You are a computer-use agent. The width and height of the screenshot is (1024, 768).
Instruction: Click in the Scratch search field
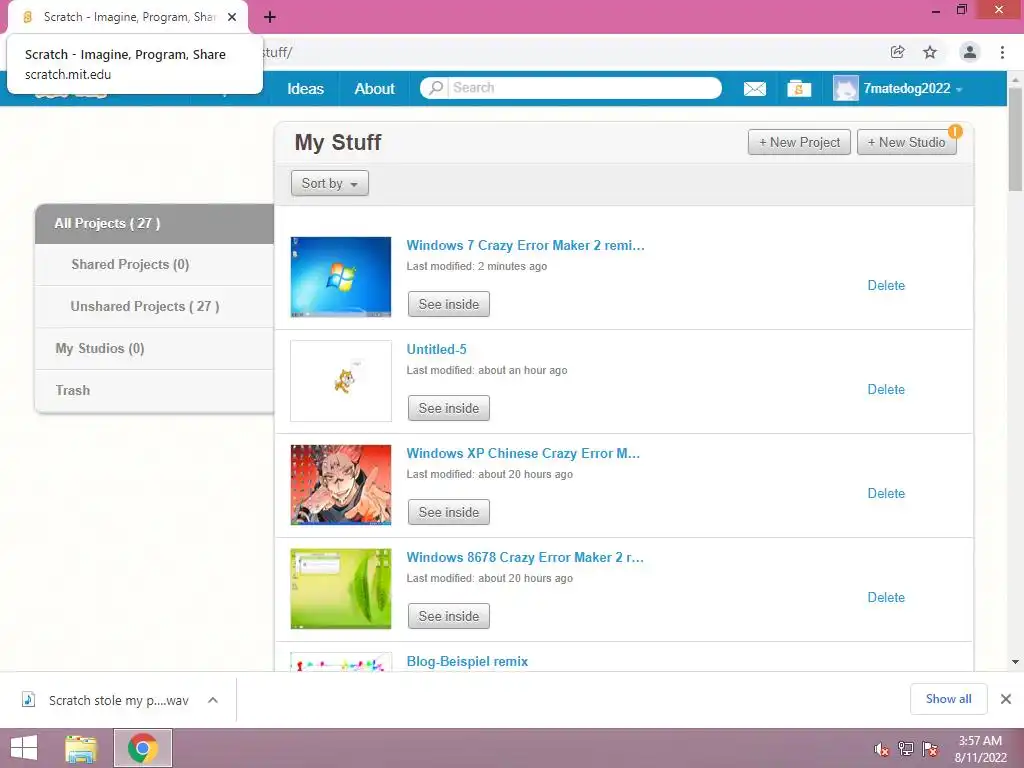[x=584, y=88]
